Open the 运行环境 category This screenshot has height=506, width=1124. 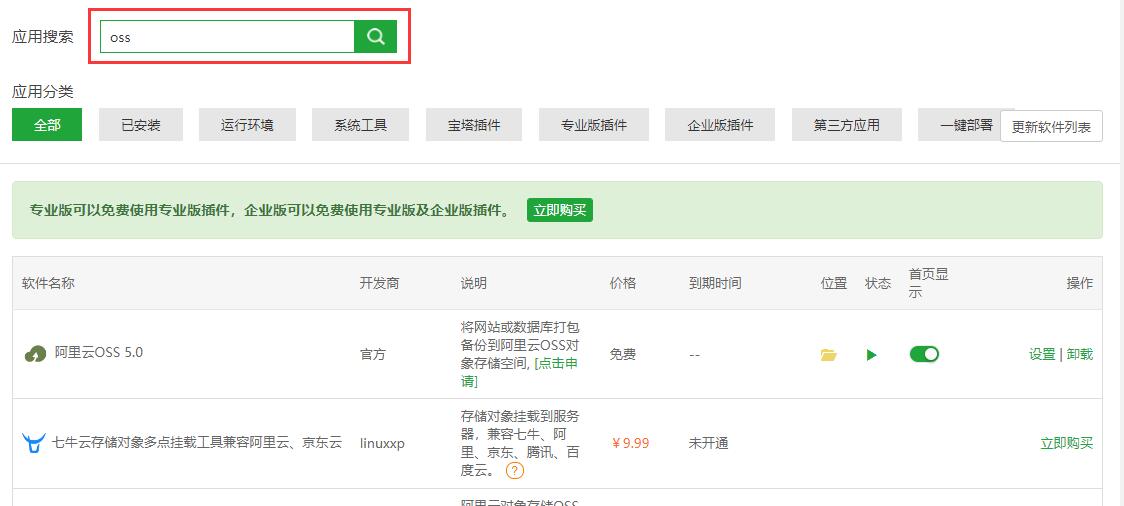pyautogui.click(x=247, y=125)
